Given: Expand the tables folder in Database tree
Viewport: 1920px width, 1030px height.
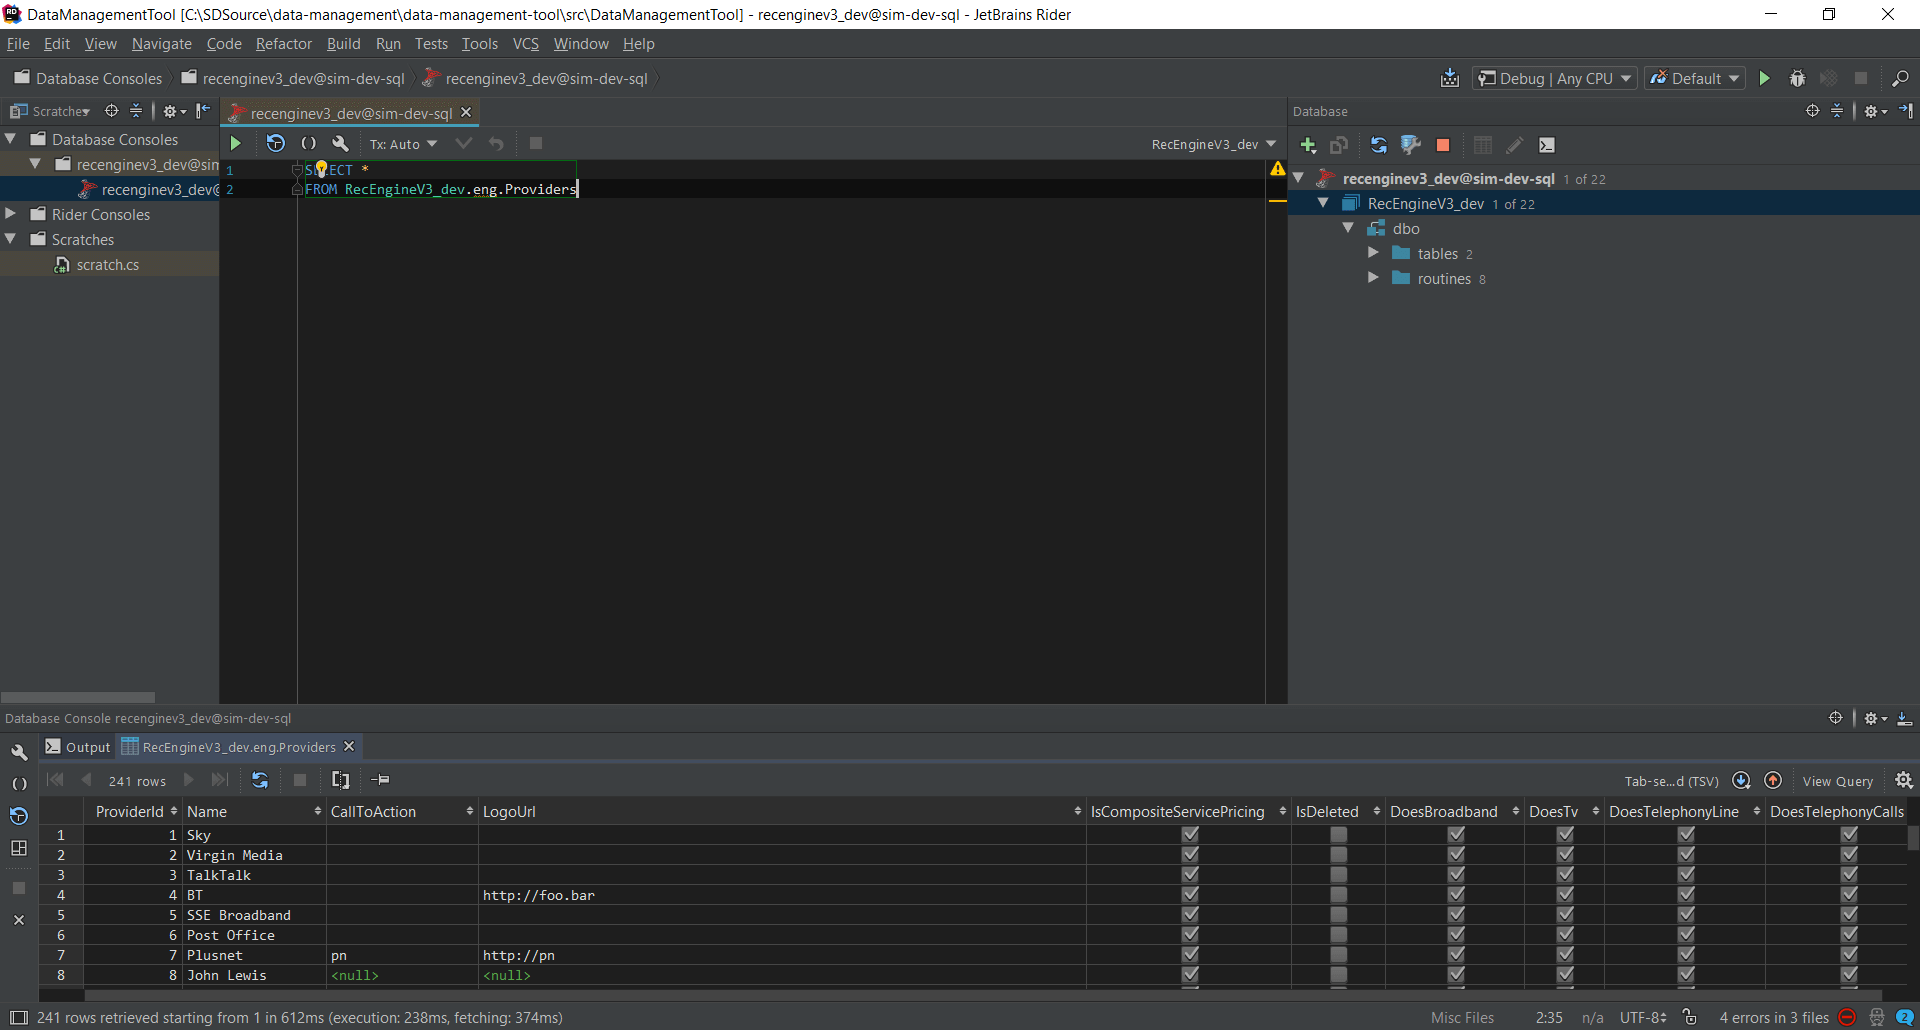Looking at the screenshot, I should click(1373, 253).
